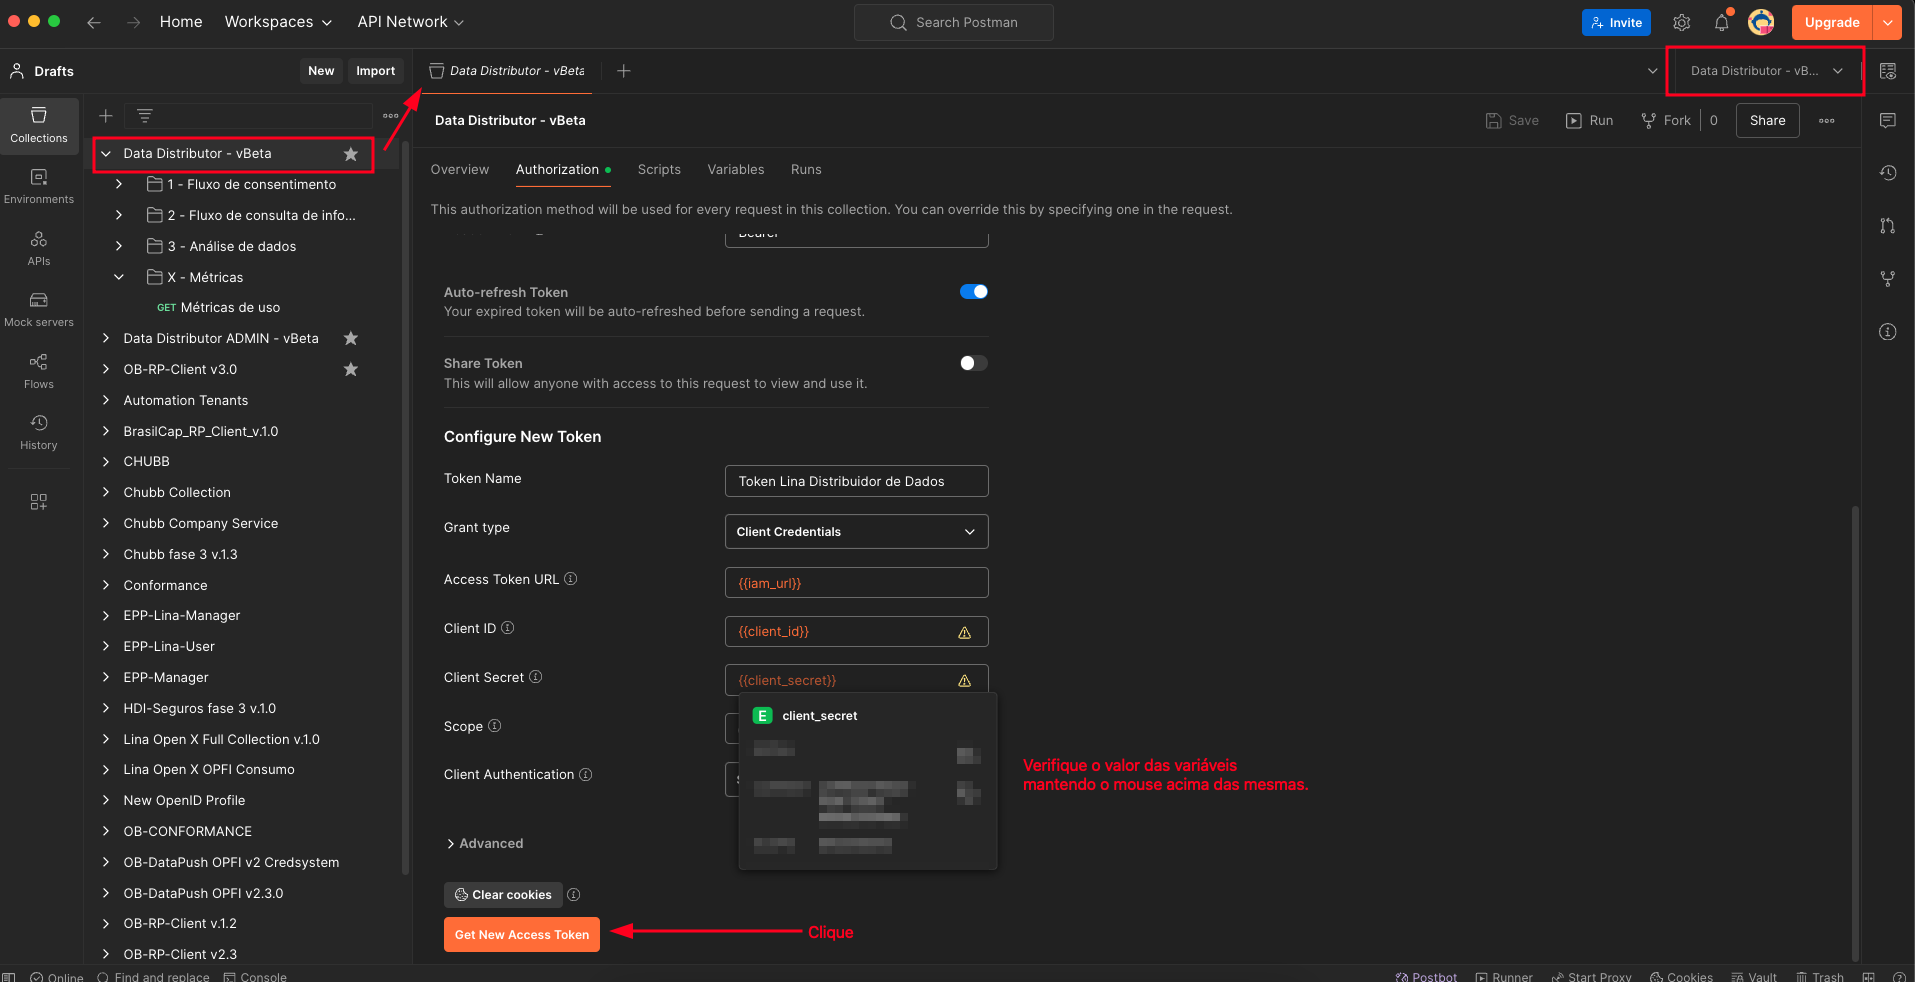The image size is (1915, 982).
Task: Open the comments icon in right sidebar
Action: coord(1888,120)
